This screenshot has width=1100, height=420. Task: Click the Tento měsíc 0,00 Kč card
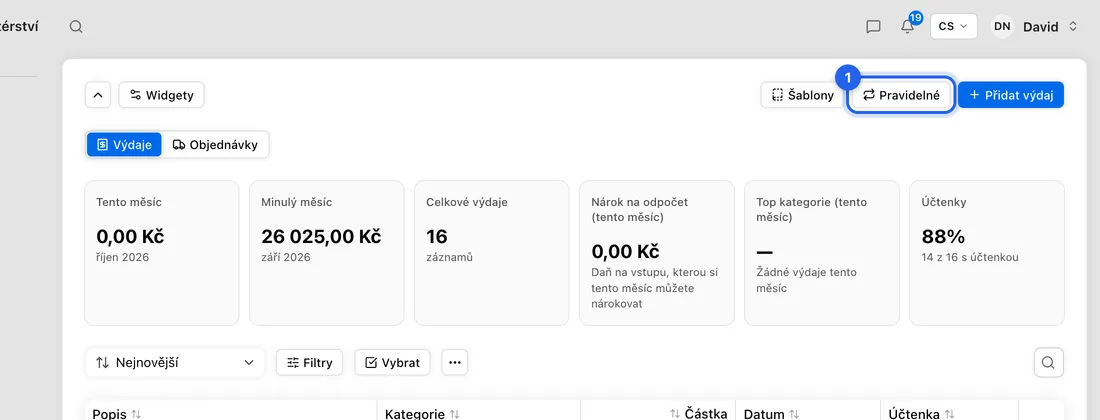tap(161, 253)
